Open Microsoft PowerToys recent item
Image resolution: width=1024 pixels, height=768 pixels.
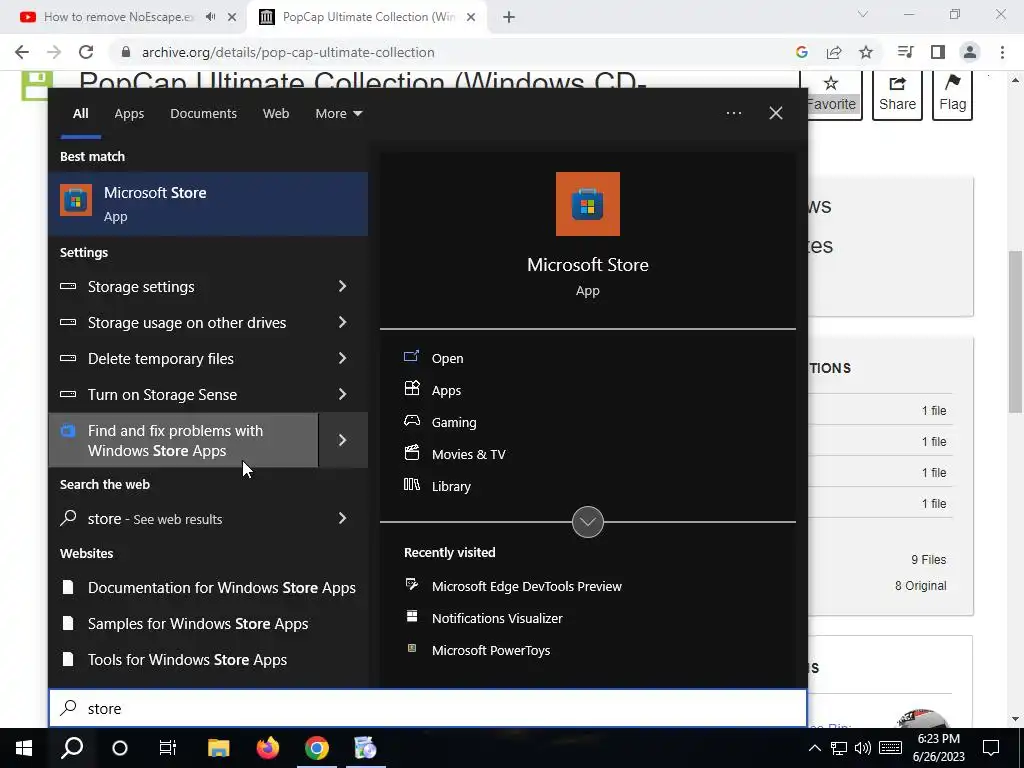pos(490,650)
